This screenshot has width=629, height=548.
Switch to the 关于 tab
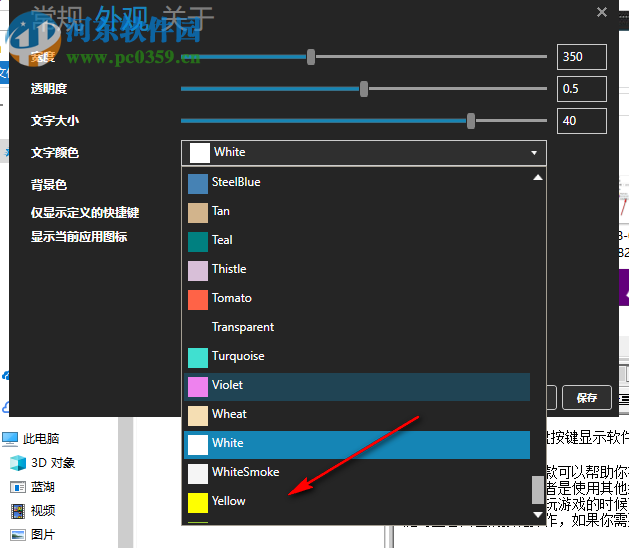click(188, 18)
